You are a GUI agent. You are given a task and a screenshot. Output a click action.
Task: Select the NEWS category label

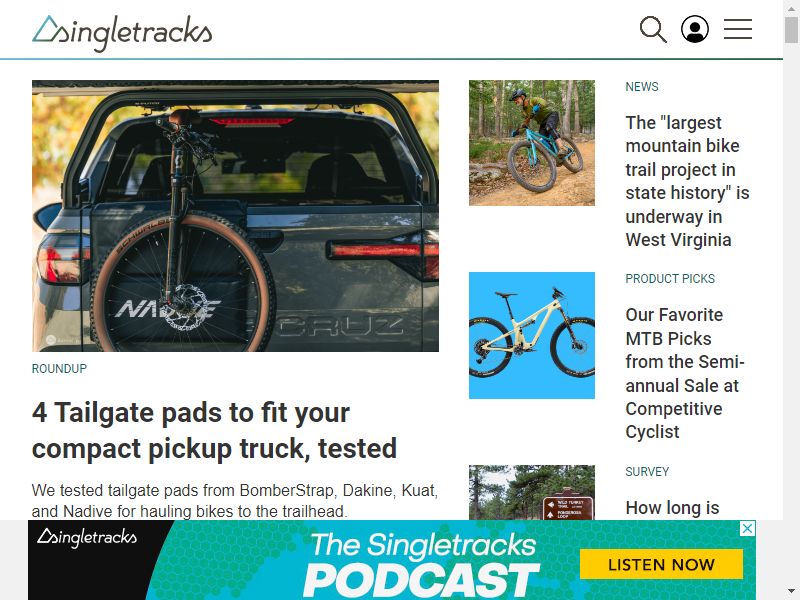(x=642, y=87)
